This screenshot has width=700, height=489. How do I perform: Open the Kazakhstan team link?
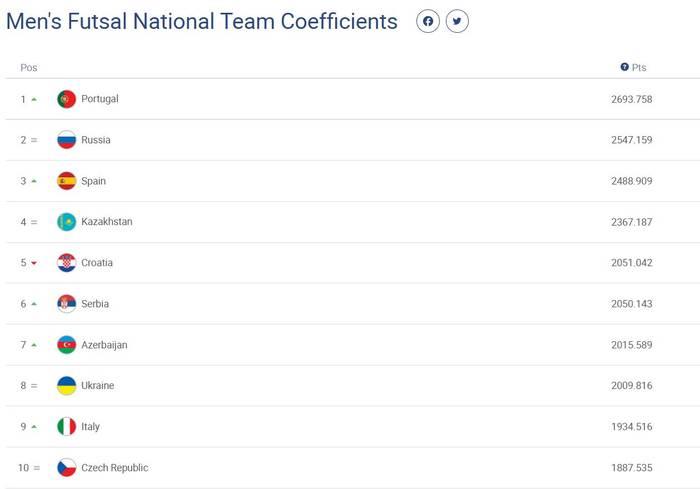107,222
